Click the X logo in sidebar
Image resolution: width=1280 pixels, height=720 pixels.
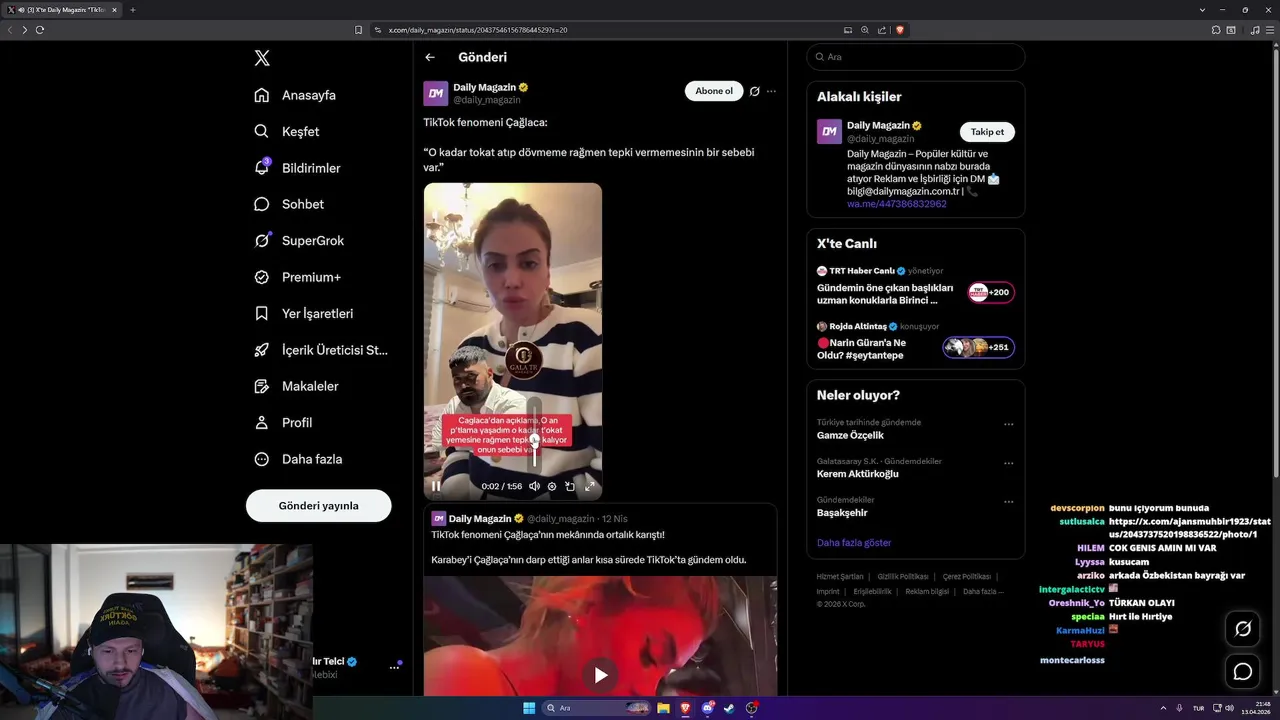click(x=262, y=58)
